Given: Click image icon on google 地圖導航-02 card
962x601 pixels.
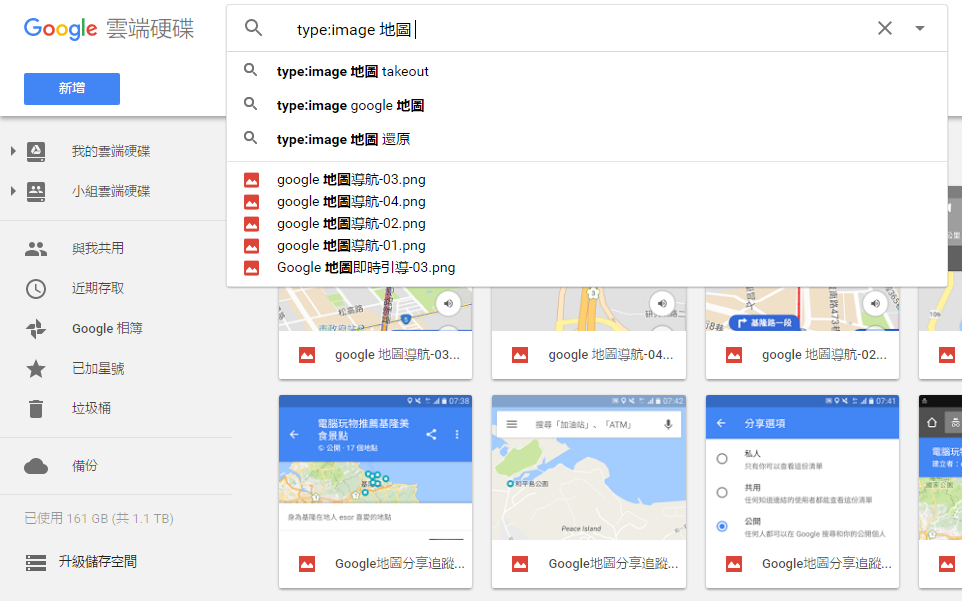Looking at the screenshot, I should (734, 355).
